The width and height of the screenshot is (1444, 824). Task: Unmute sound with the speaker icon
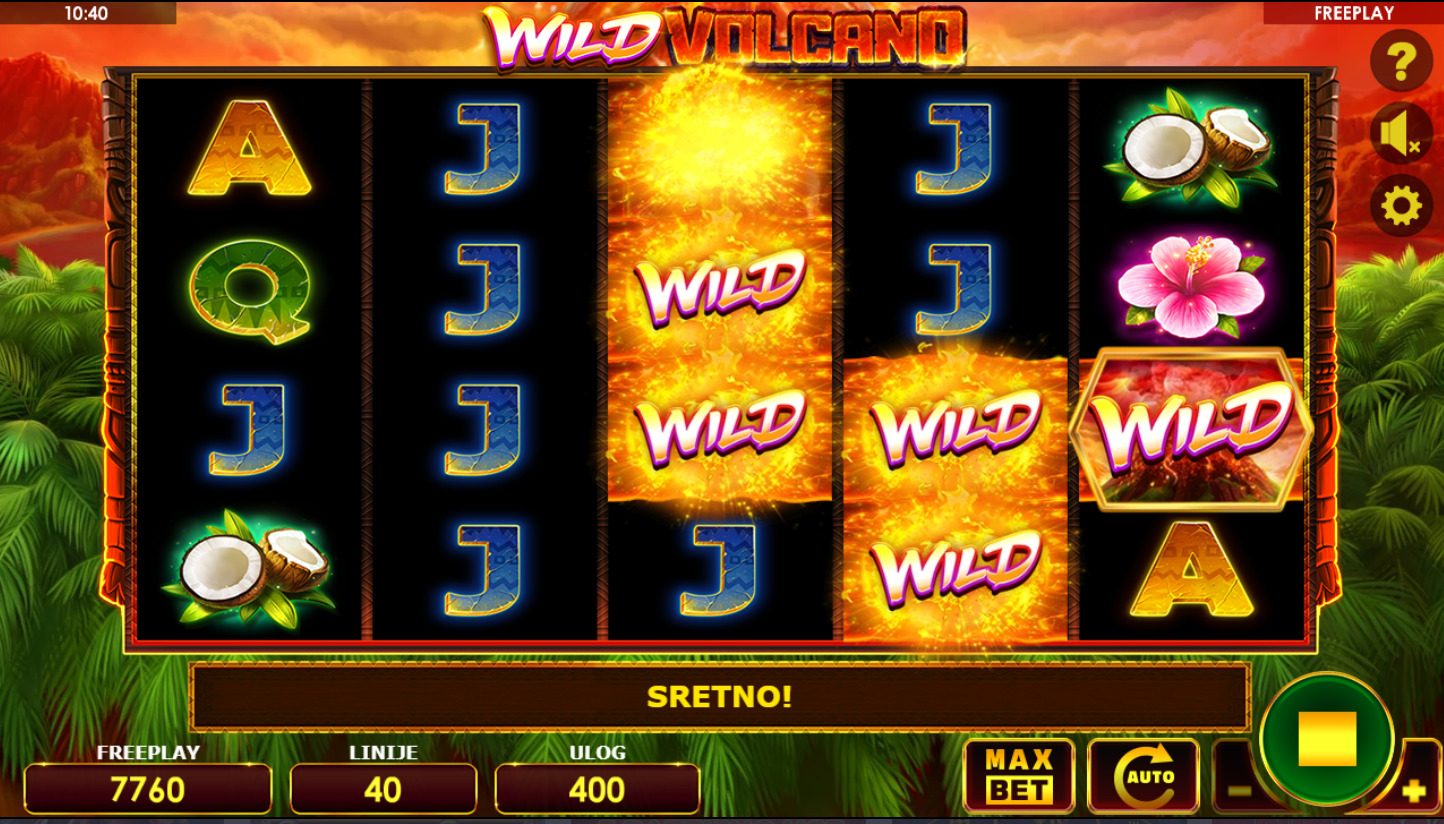(x=1401, y=134)
